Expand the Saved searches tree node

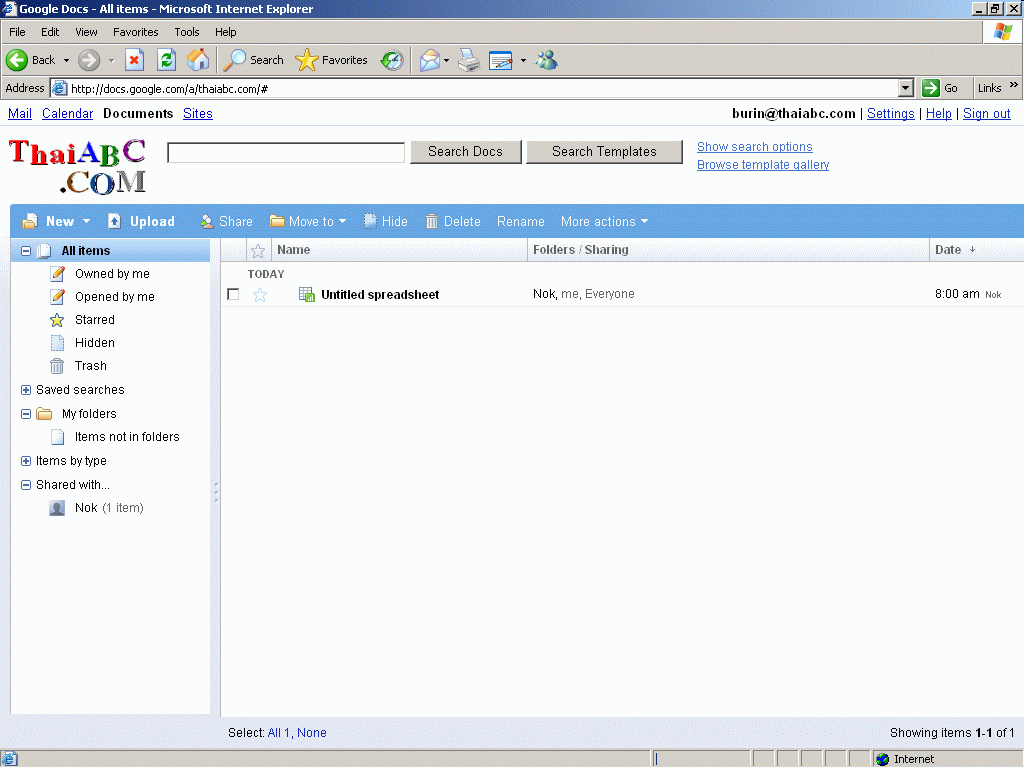tap(26, 390)
